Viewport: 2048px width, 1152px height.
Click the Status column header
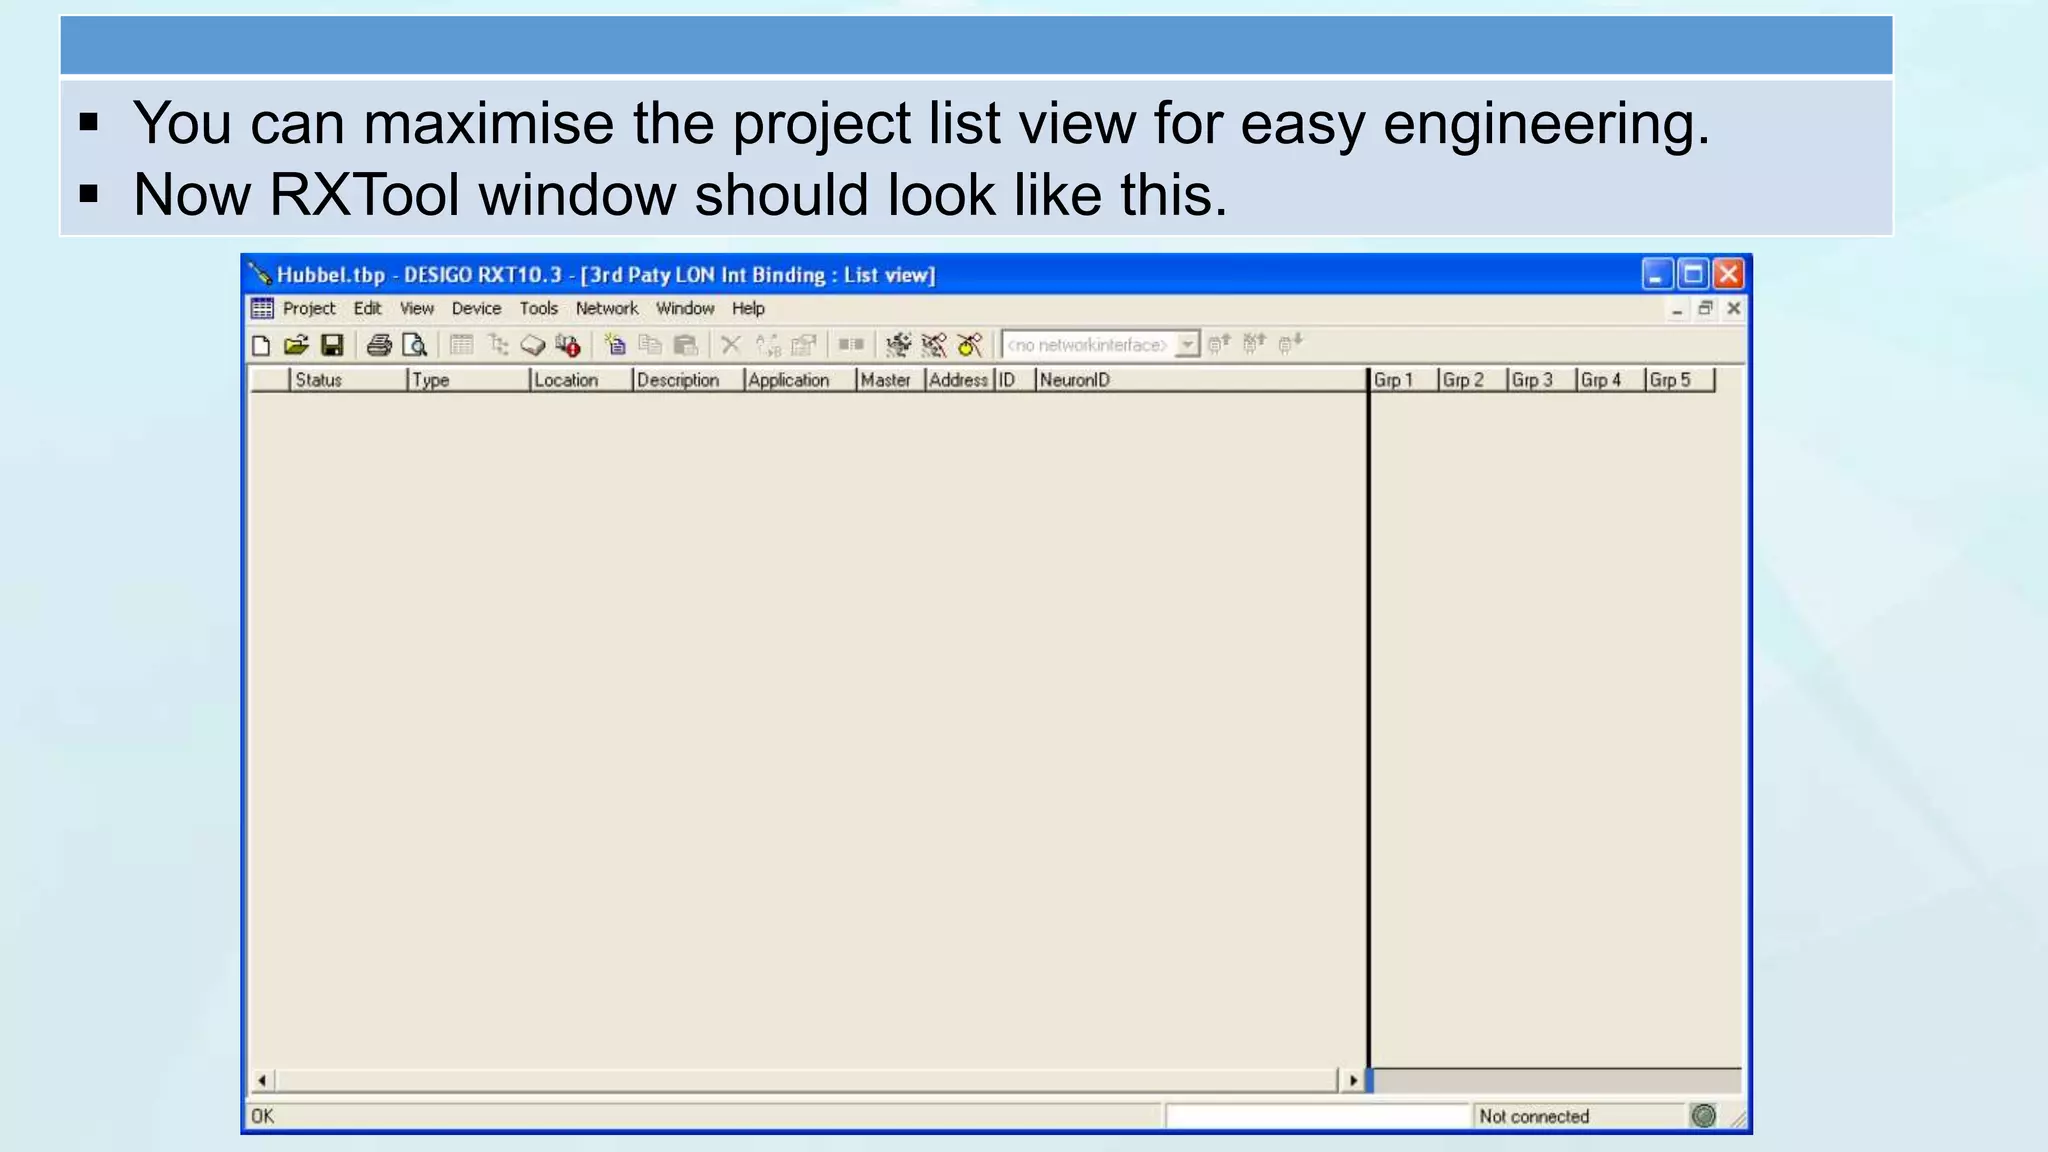pos(346,380)
